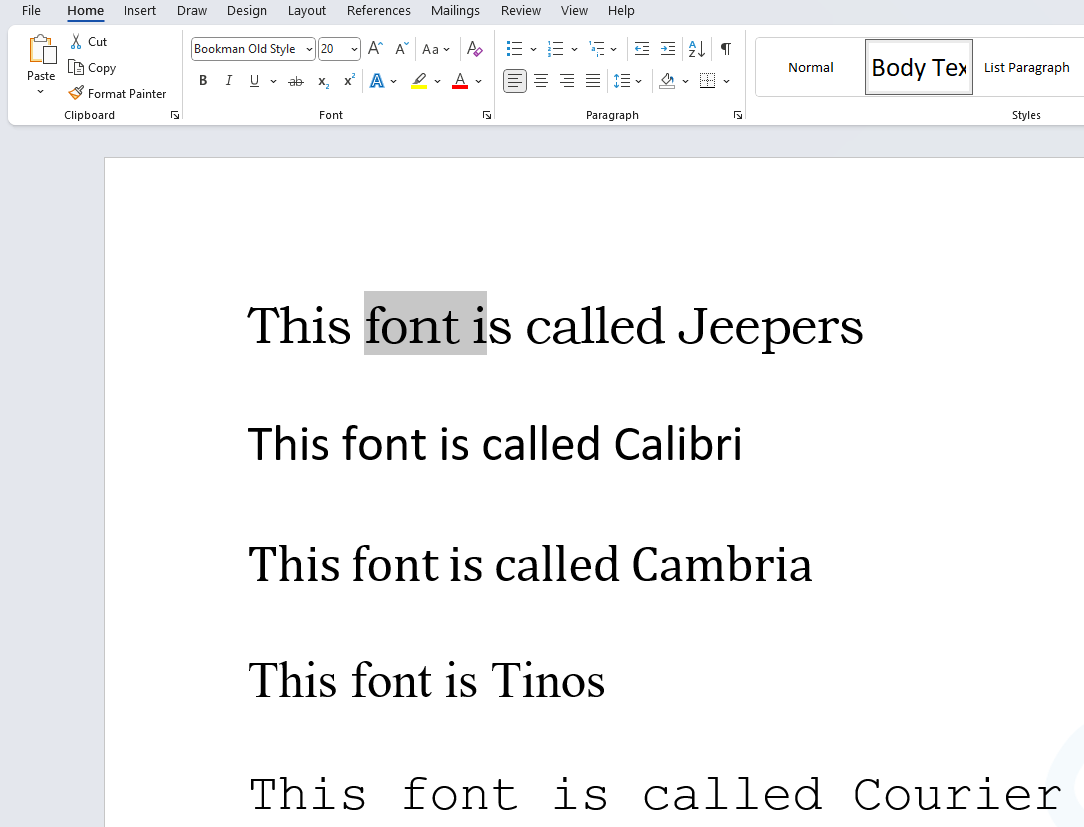The width and height of the screenshot is (1084, 827).
Task: Apply the red font color swatch
Action: coord(460,81)
